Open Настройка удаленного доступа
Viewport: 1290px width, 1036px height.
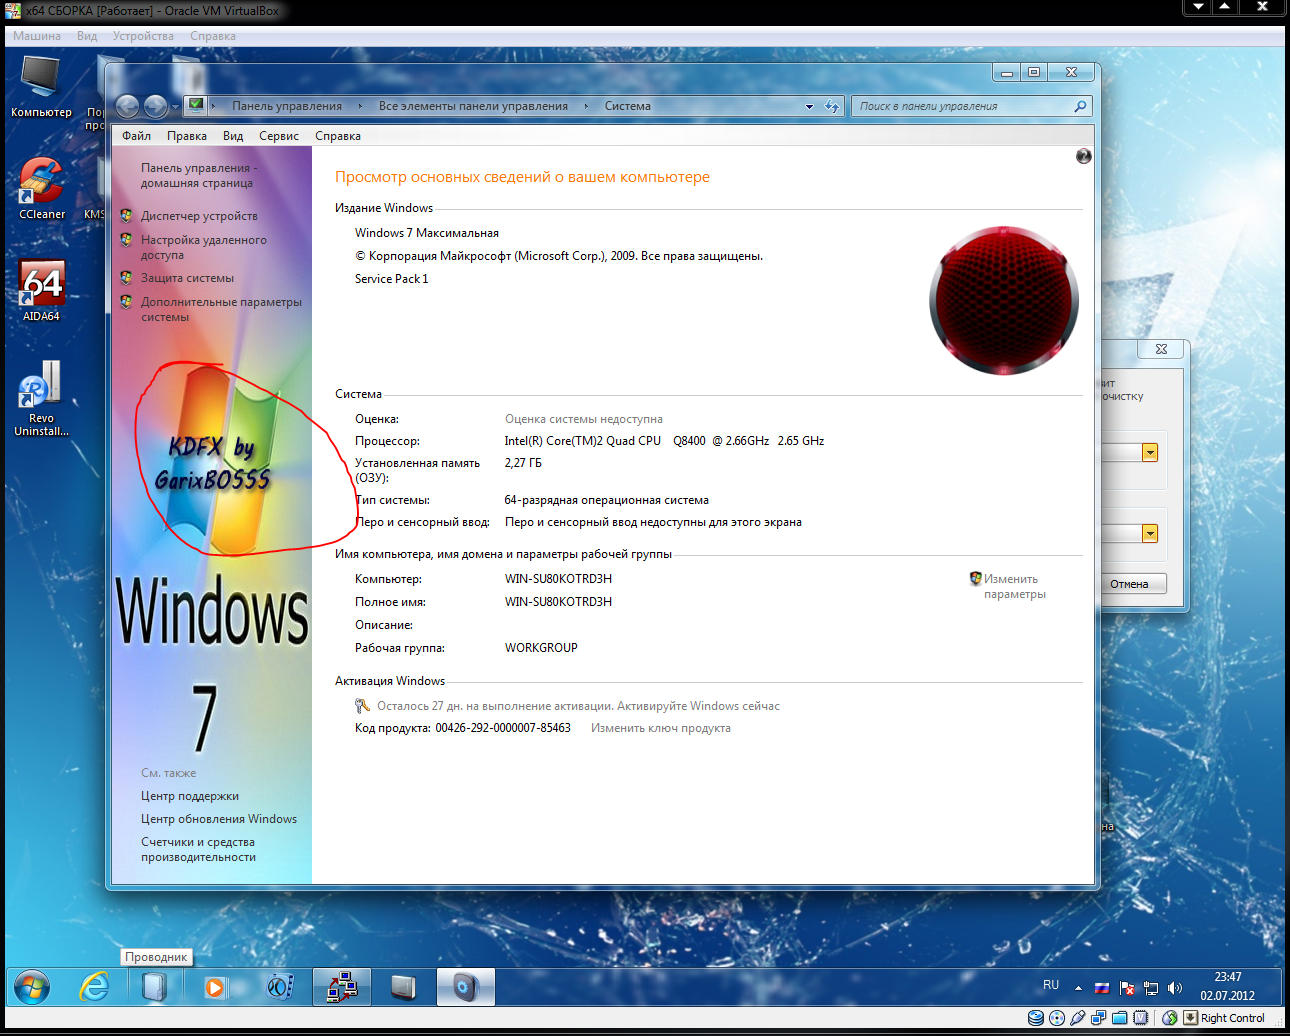204,247
